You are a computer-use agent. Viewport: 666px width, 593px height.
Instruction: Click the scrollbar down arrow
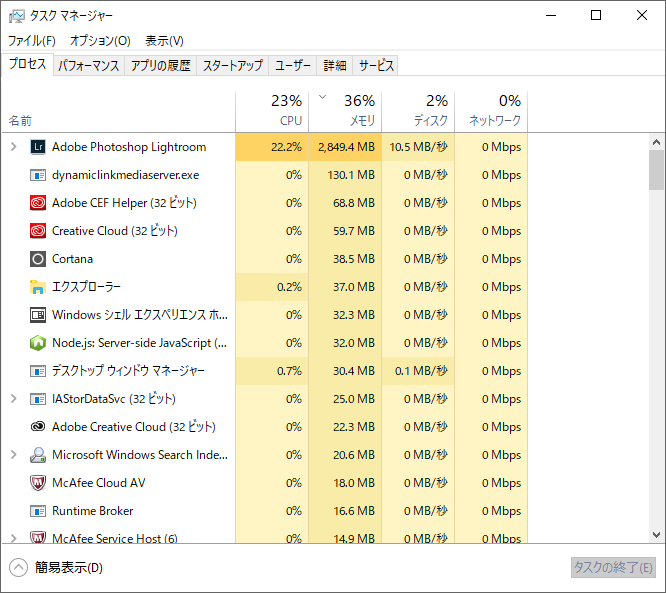point(657,535)
